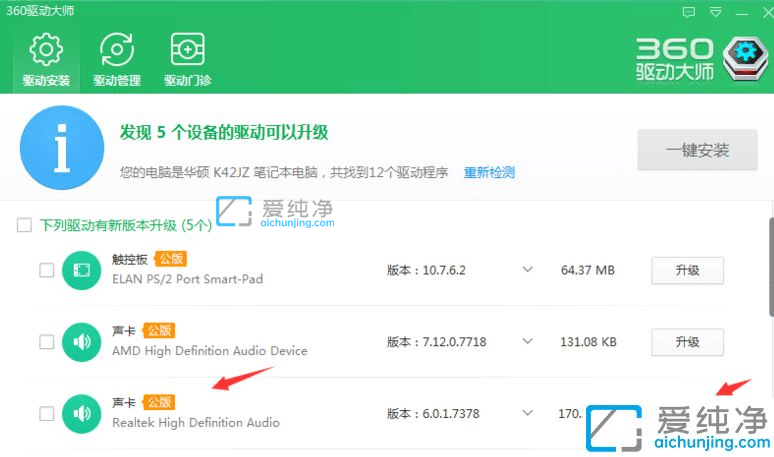Click the blue info circle icon
Image resolution: width=774 pixels, height=457 pixels.
click(x=62, y=148)
